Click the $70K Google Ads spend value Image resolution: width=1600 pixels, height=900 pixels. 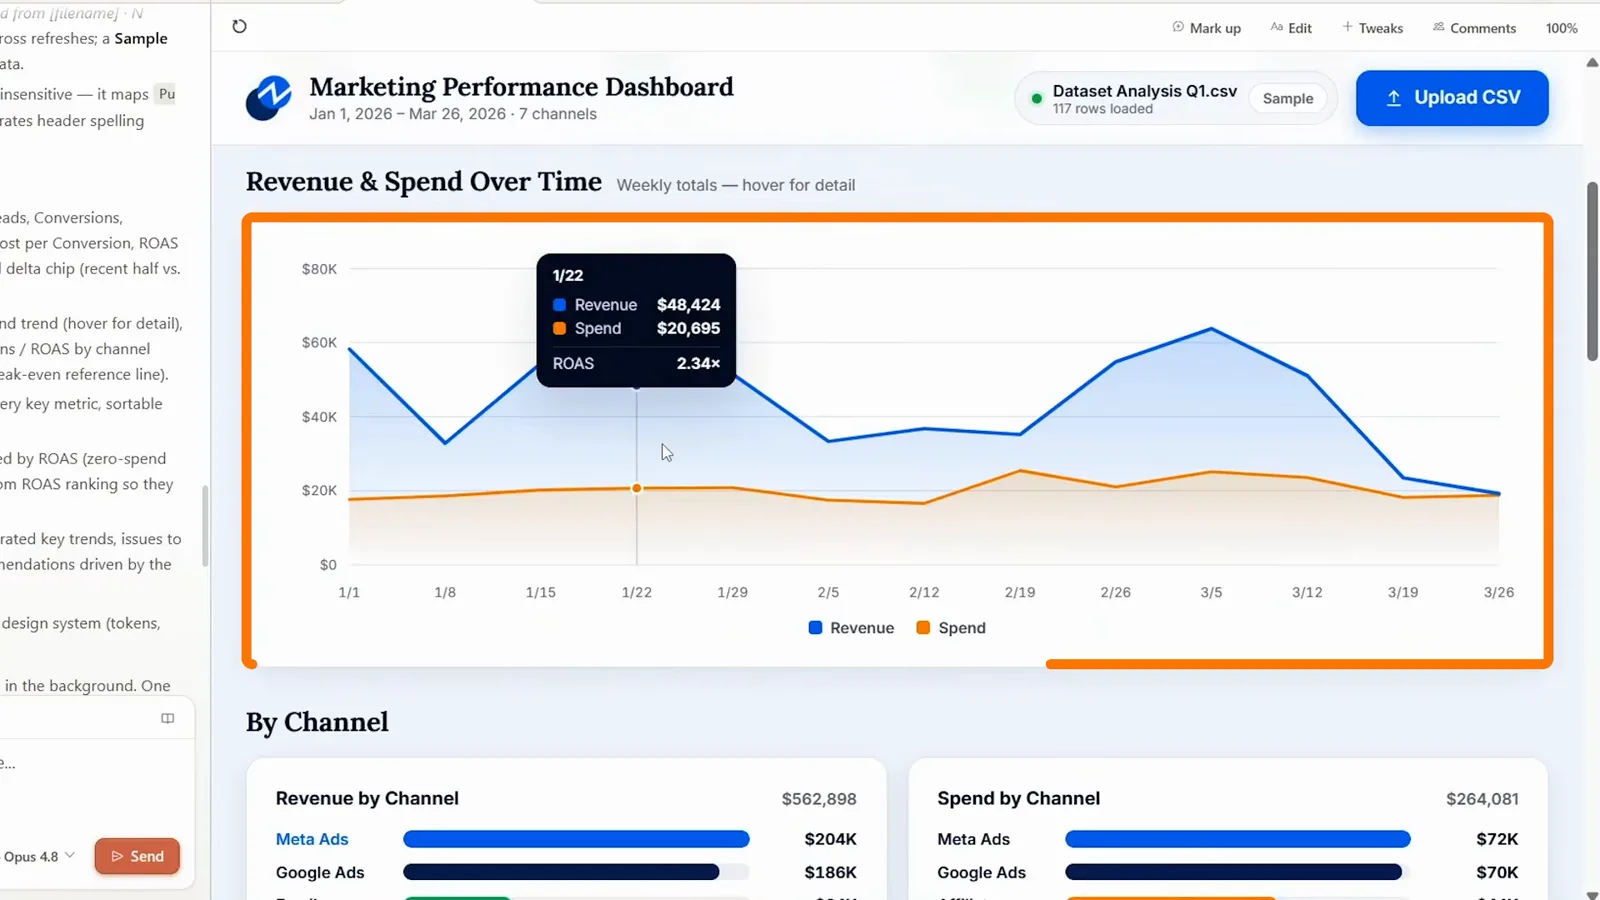pos(1497,872)
